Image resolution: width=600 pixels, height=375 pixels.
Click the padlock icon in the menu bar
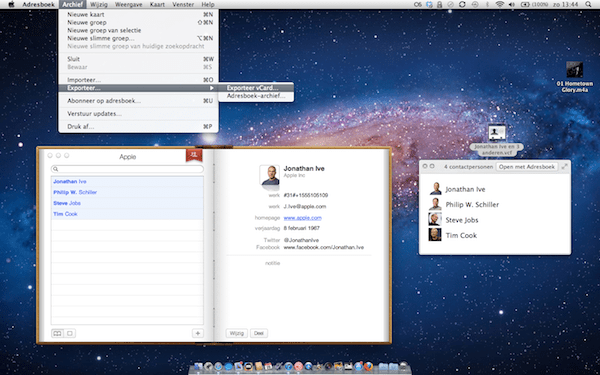(x=439, y=5)
